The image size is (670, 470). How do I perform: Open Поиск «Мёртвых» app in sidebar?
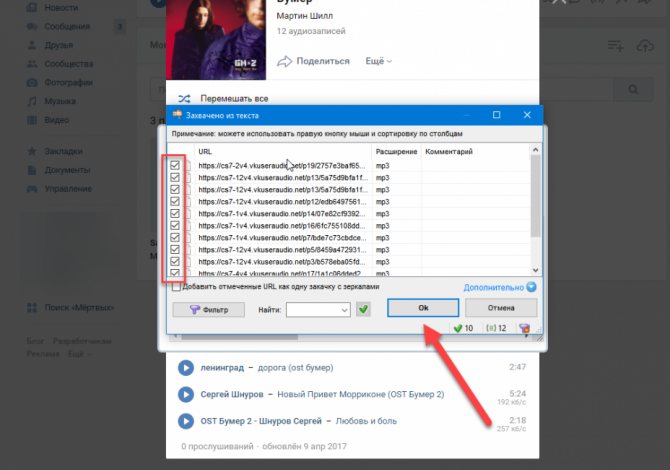point(79,308)
